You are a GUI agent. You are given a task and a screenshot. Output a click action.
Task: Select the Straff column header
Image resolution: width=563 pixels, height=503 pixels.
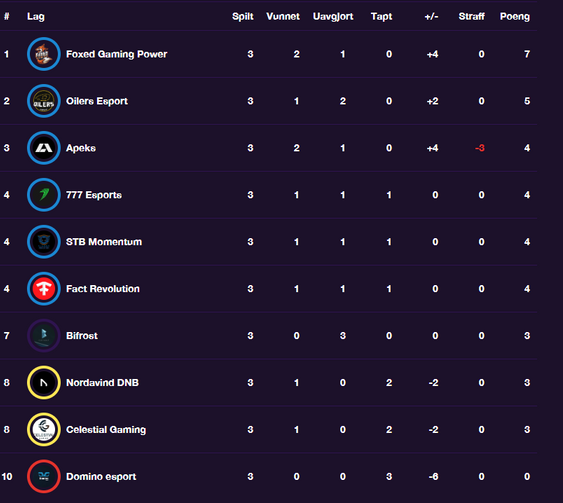(x=471, y=17)
